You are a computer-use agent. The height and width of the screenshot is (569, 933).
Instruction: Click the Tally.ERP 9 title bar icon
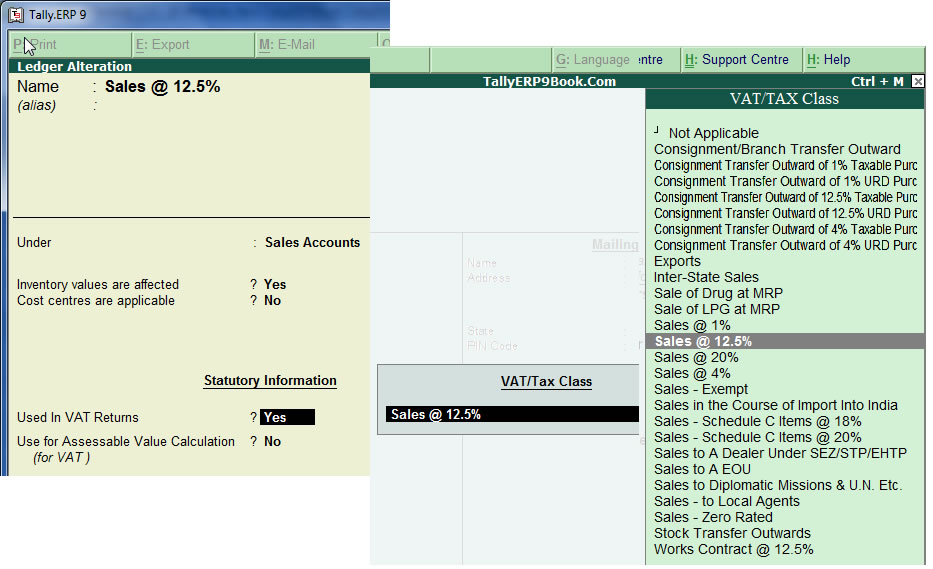pyautogui.click(x=16, y=15)
